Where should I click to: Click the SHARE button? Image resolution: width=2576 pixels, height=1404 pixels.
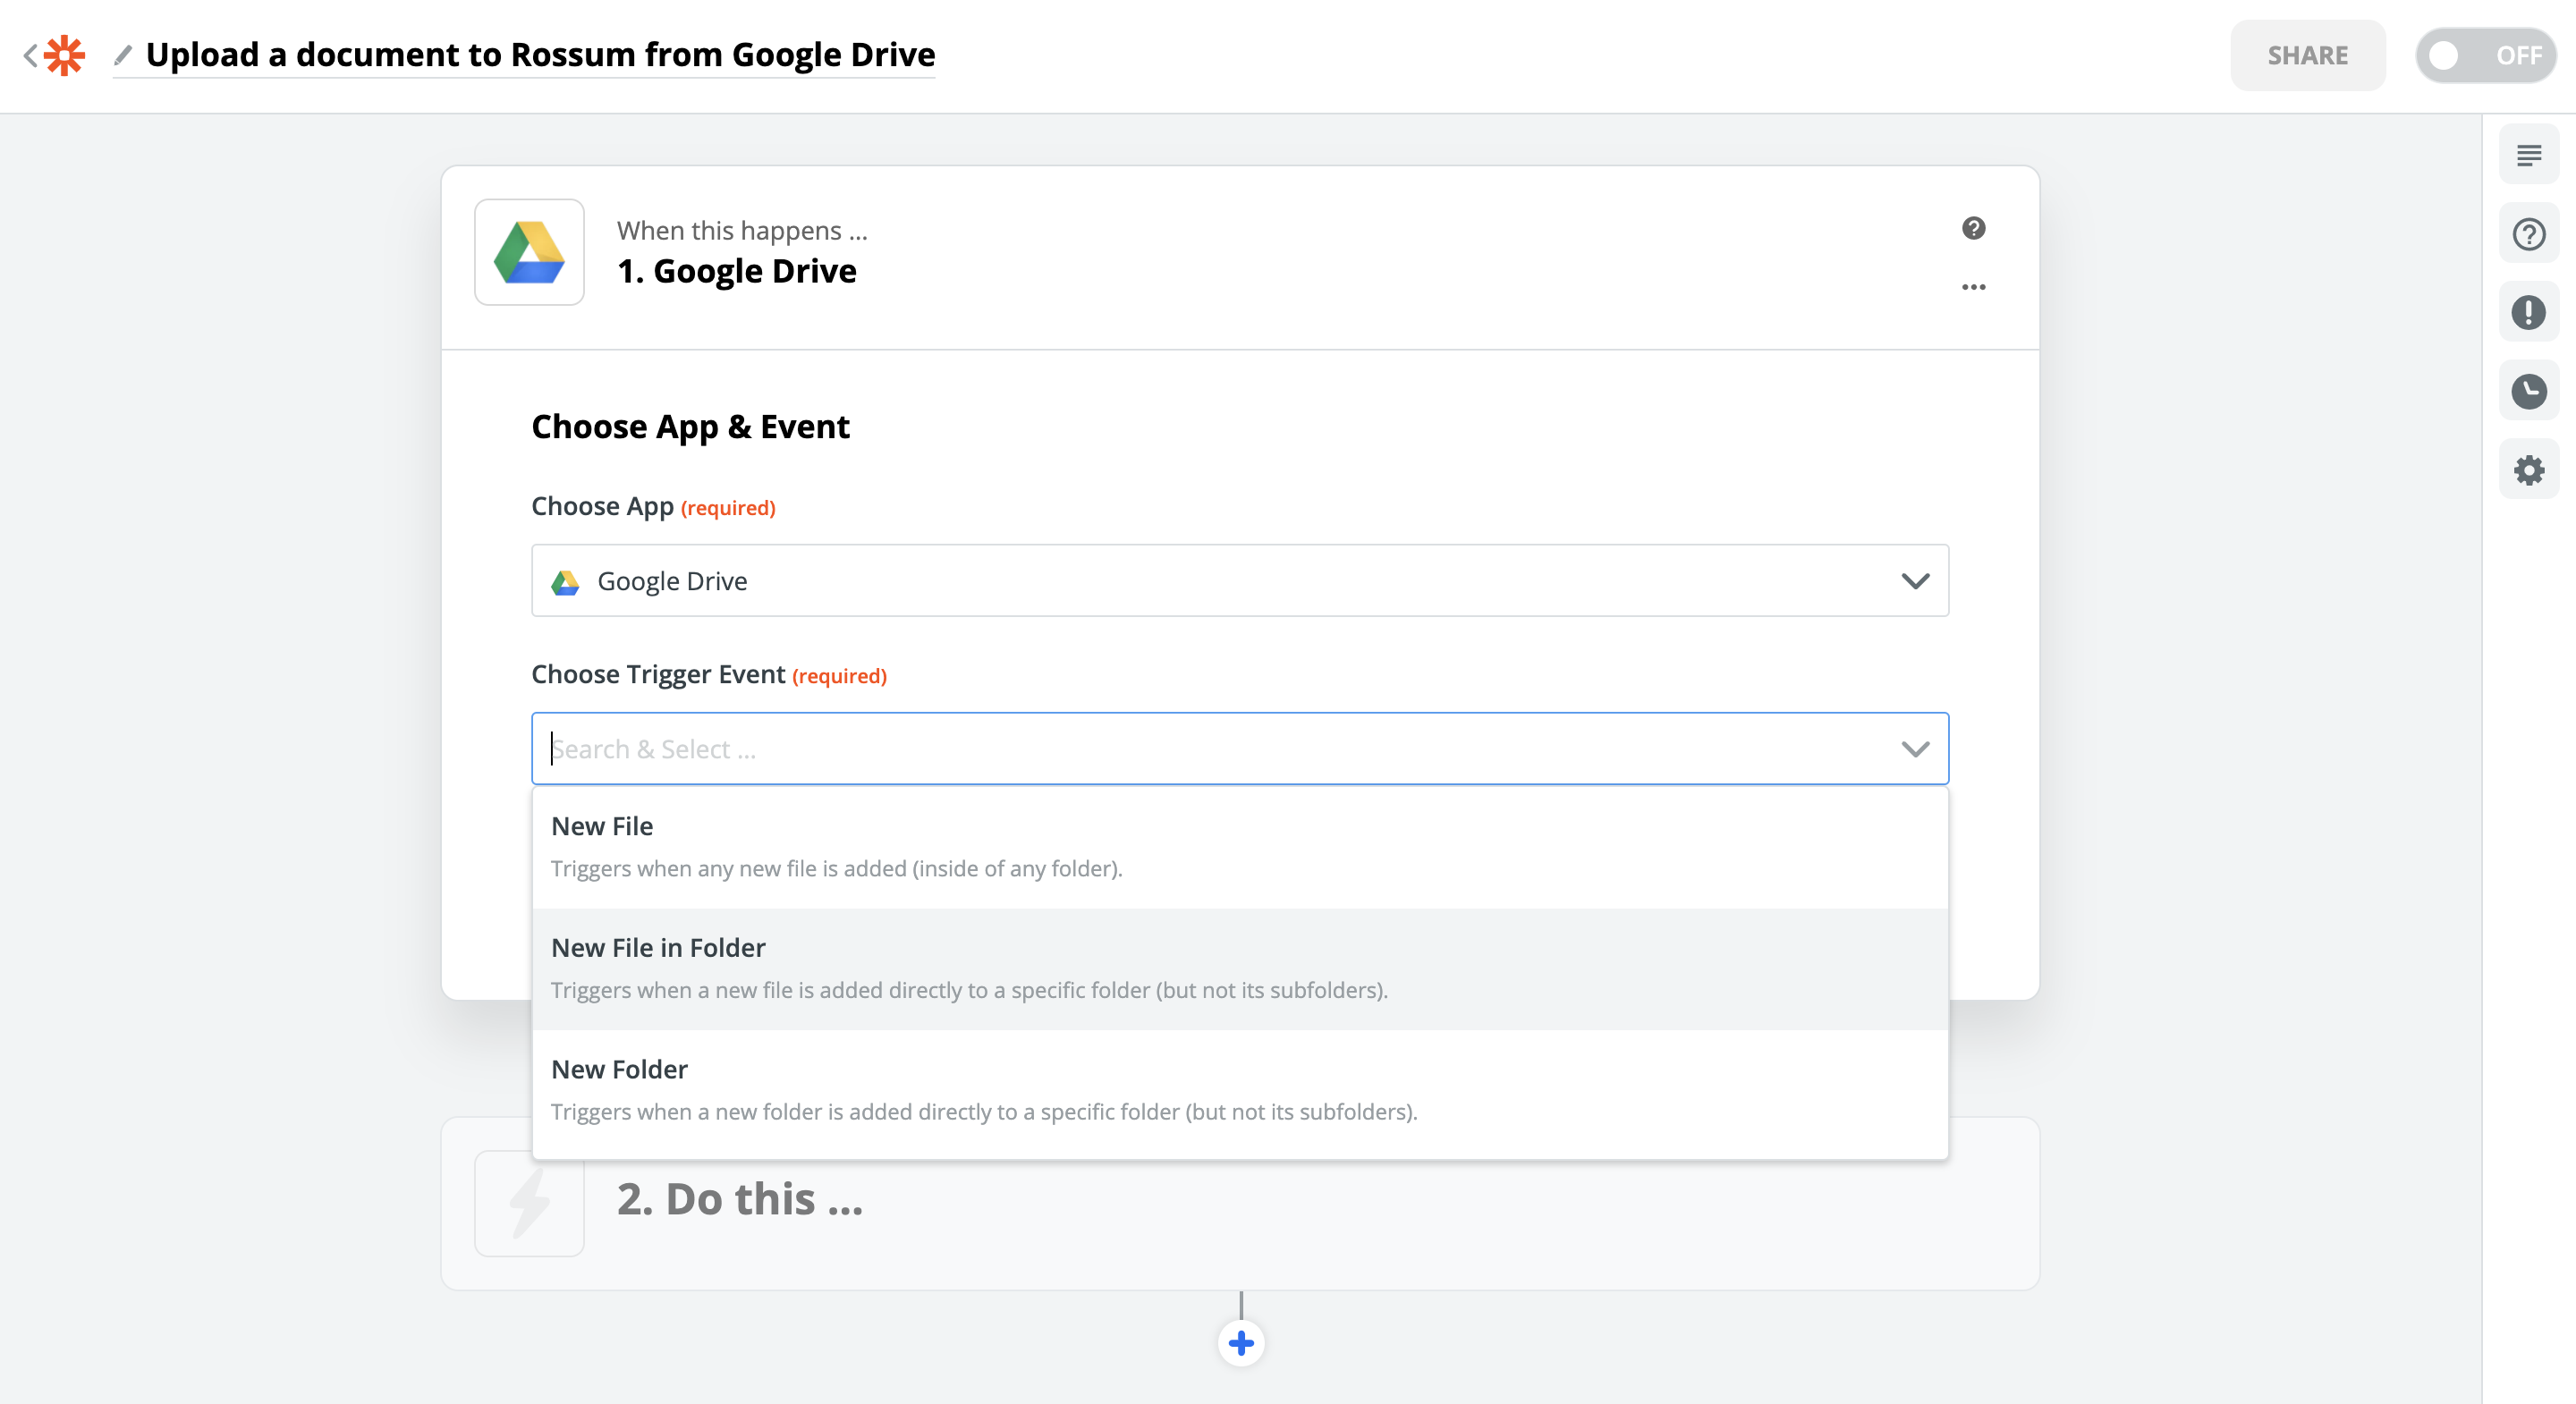point(2307,55)
